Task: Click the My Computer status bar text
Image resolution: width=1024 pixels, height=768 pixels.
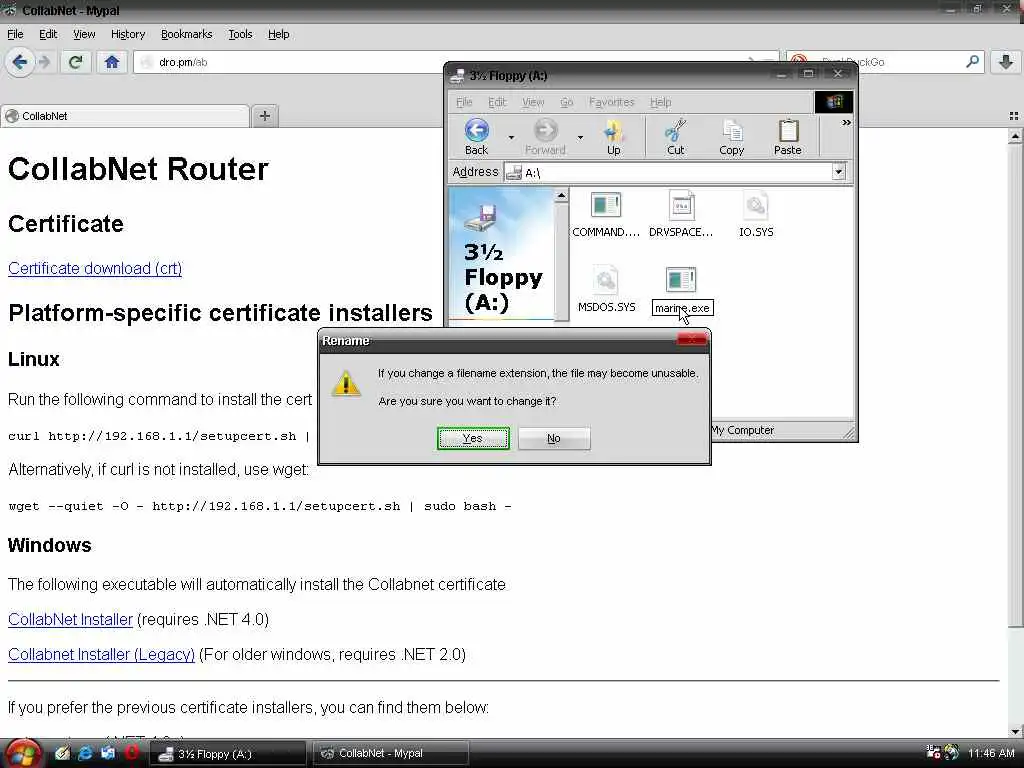Action: (x=743, y=430)
